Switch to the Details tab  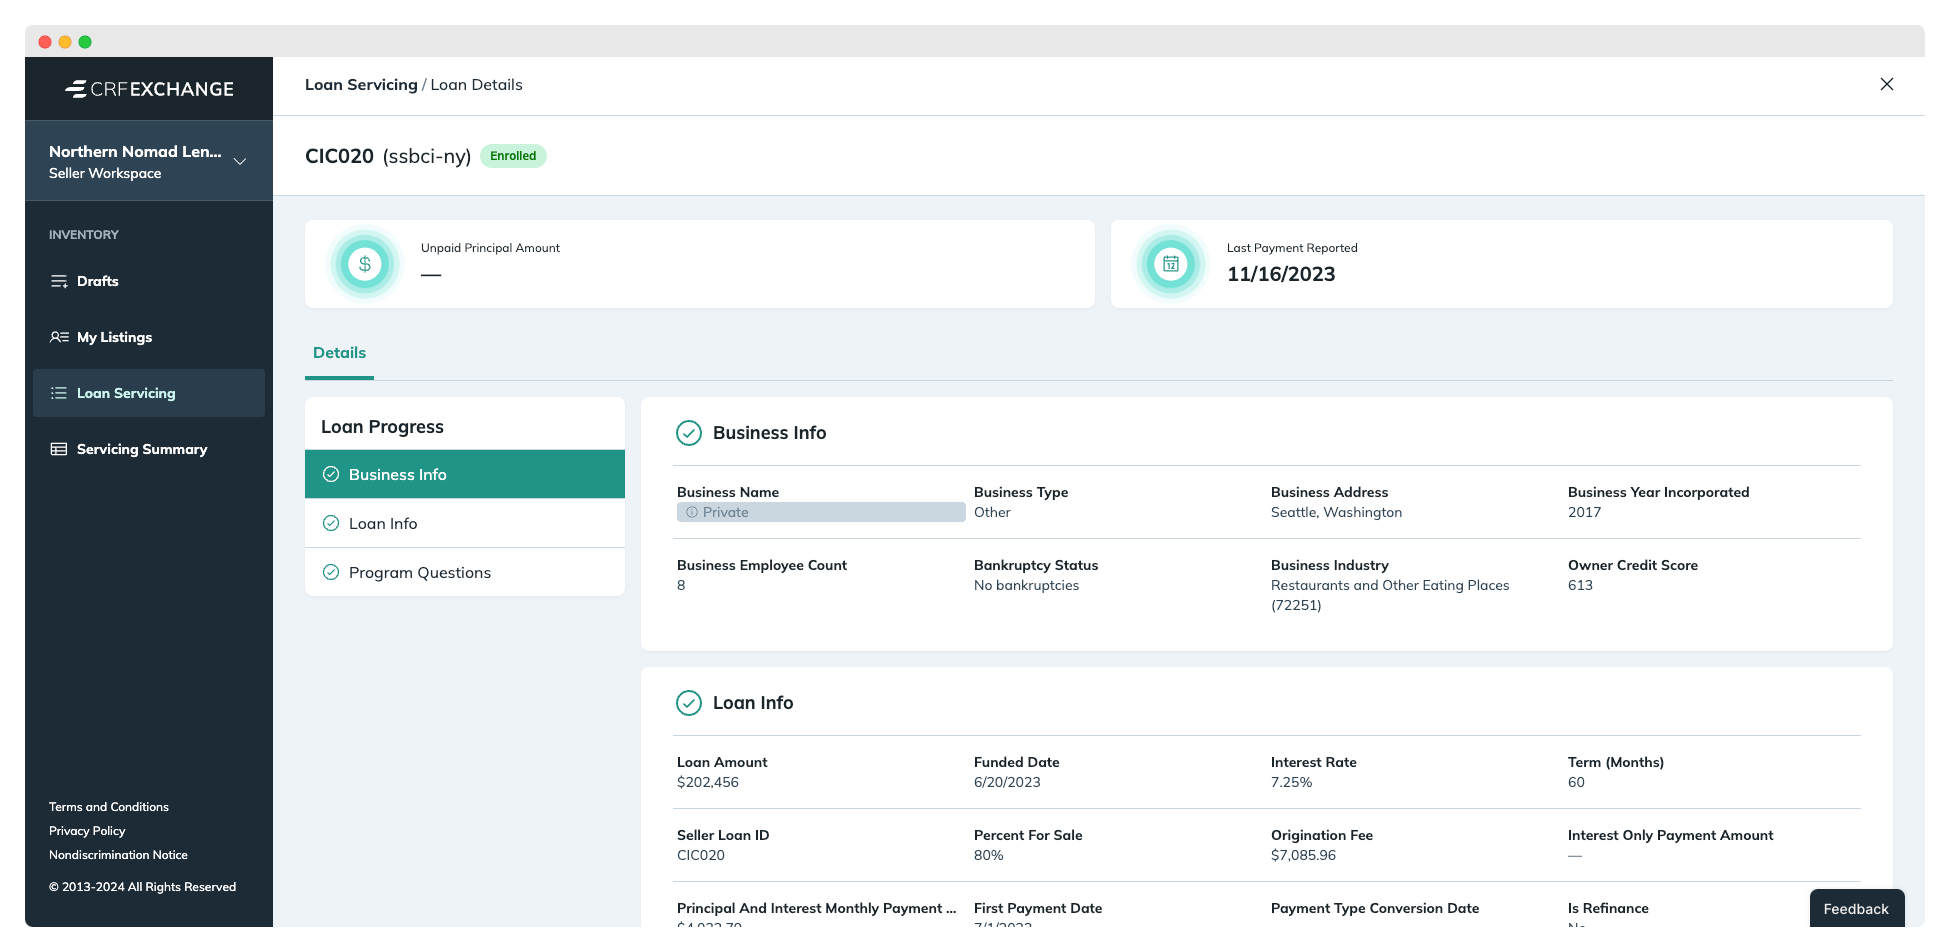(339, 353)
